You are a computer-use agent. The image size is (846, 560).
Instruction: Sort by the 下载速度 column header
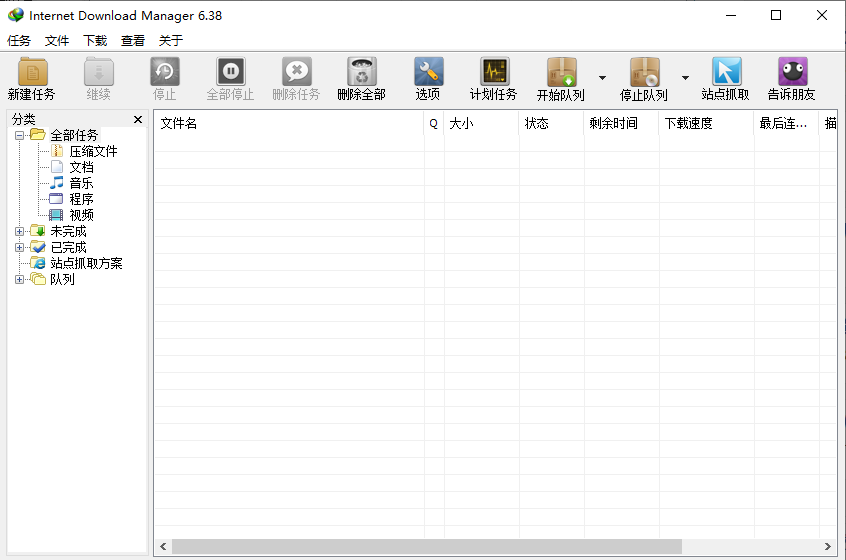[706, 124]
